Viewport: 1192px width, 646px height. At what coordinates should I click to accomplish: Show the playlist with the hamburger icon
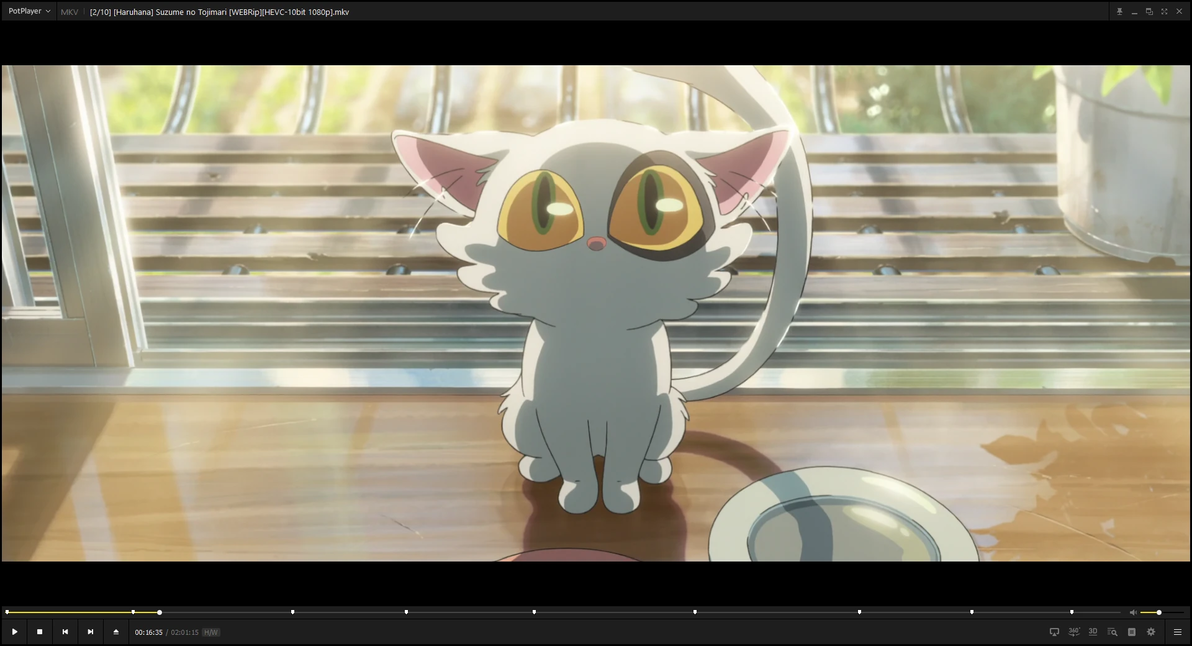click(1178, 632)
